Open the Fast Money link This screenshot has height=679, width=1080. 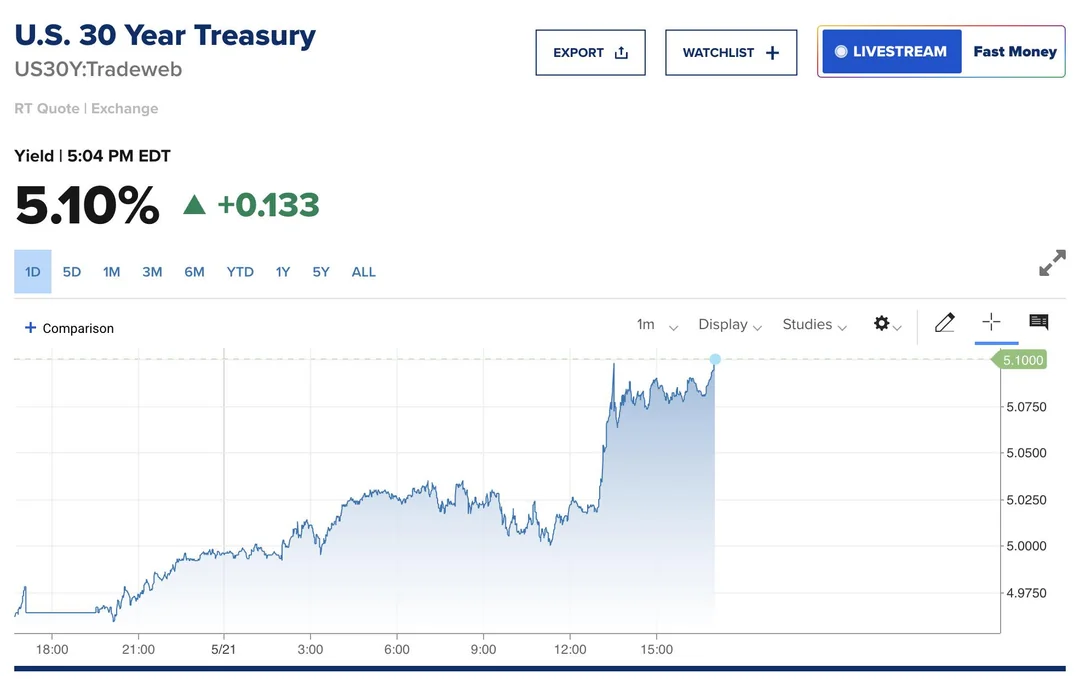(x=1014, y=52)
